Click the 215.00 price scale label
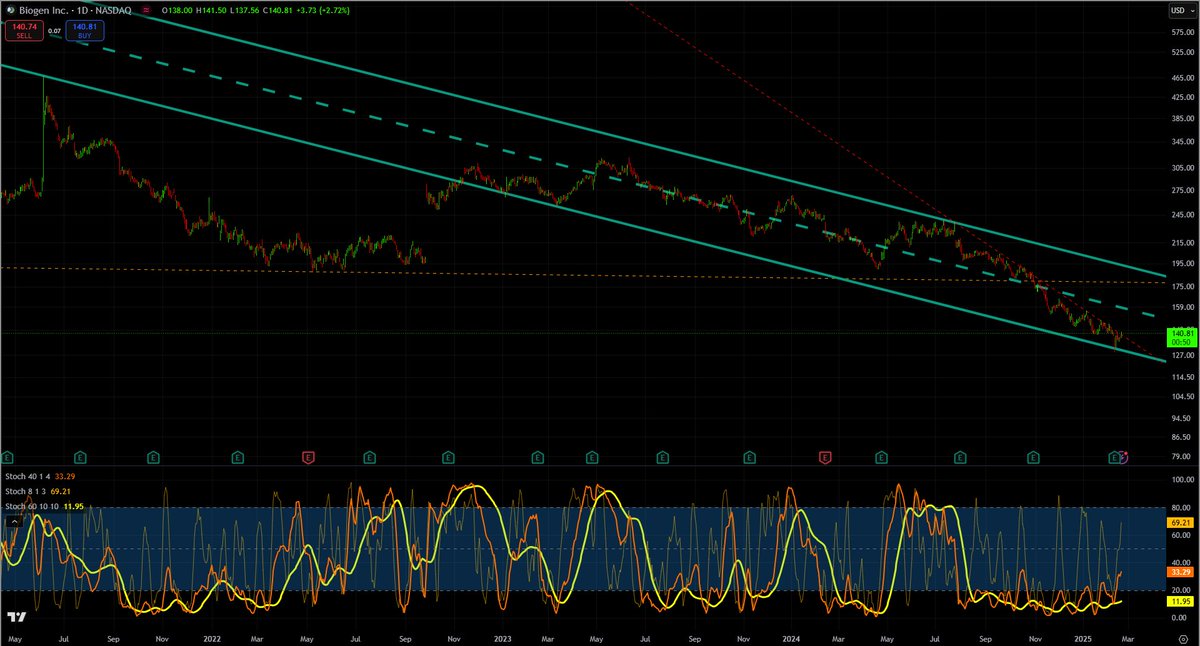Viewport: 1200px width, 646px height. click(x=1181, y=242)
